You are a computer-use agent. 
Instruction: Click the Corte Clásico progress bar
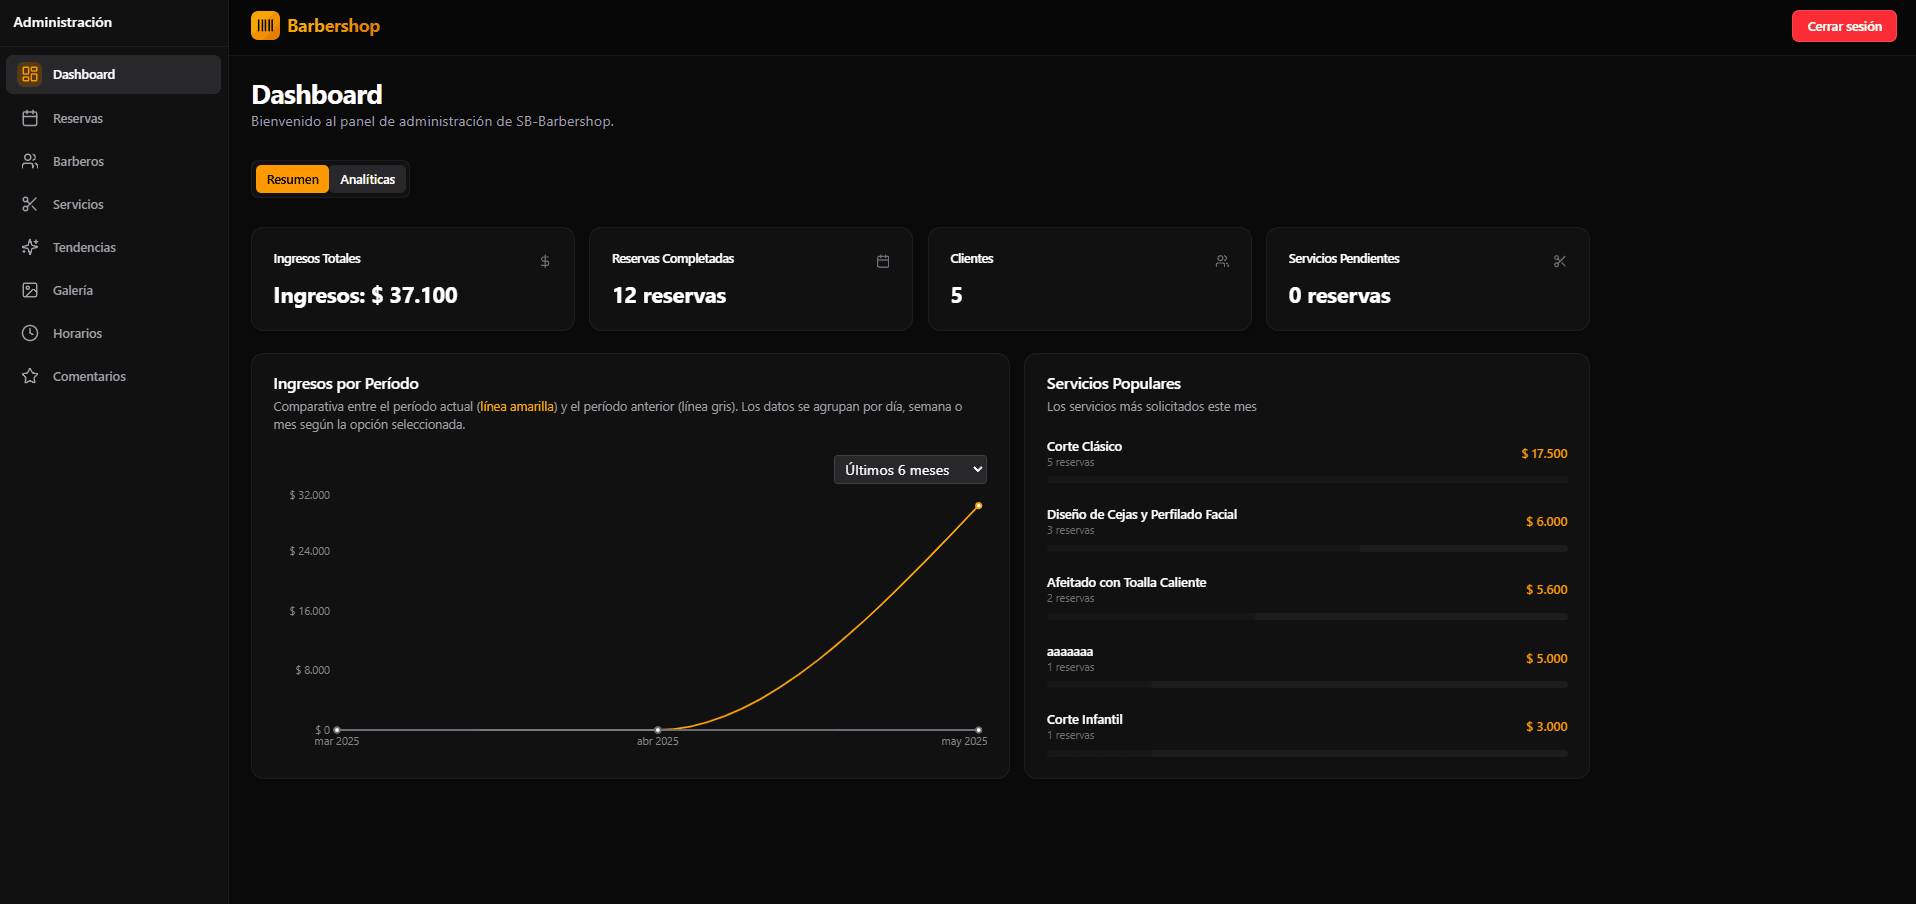tap(1307, 480)
